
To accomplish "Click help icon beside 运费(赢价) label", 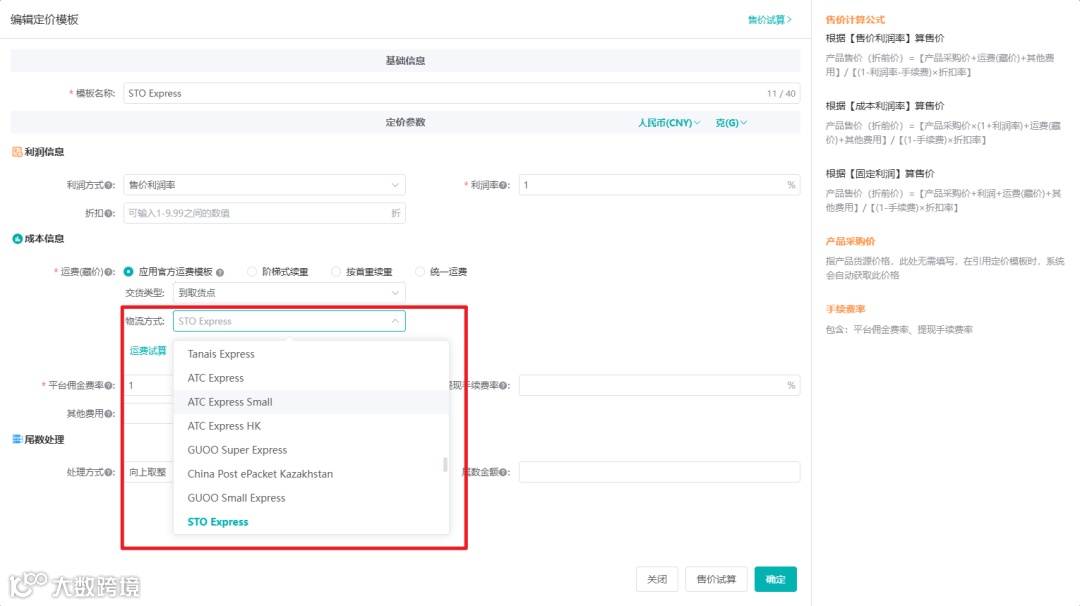I will point(109,272).
